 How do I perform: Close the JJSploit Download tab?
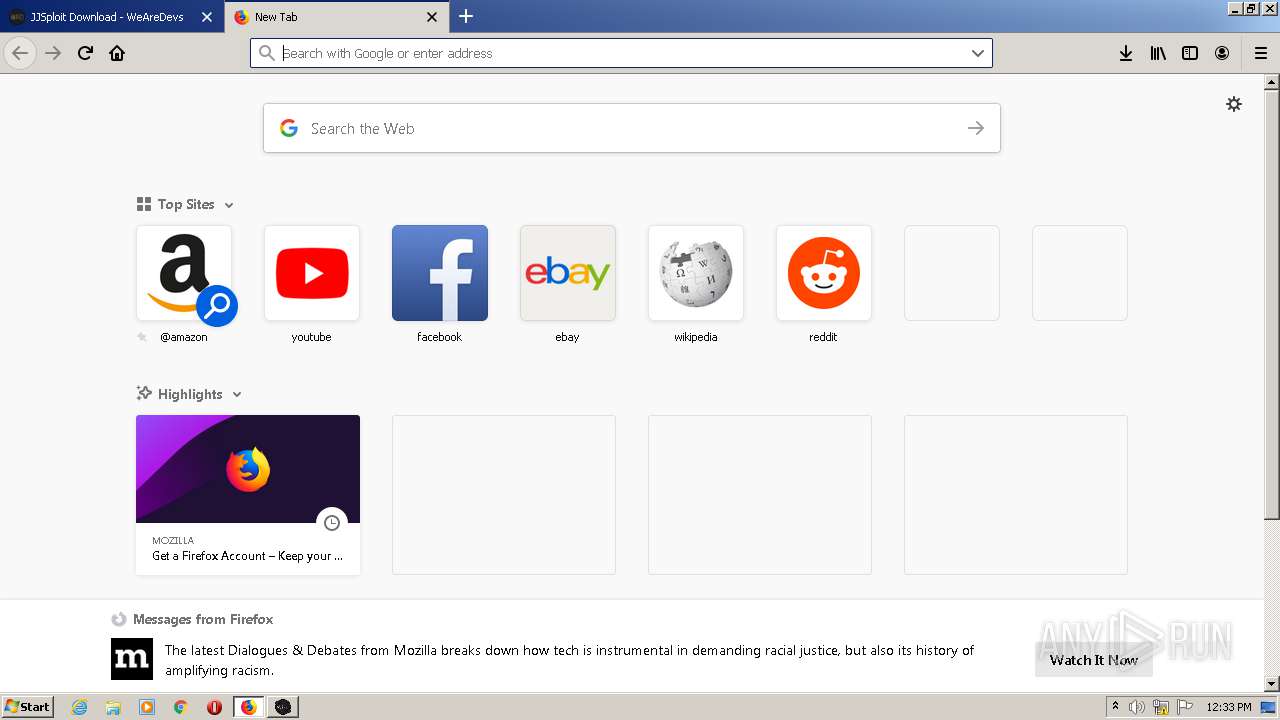click(x=207, y=17)
